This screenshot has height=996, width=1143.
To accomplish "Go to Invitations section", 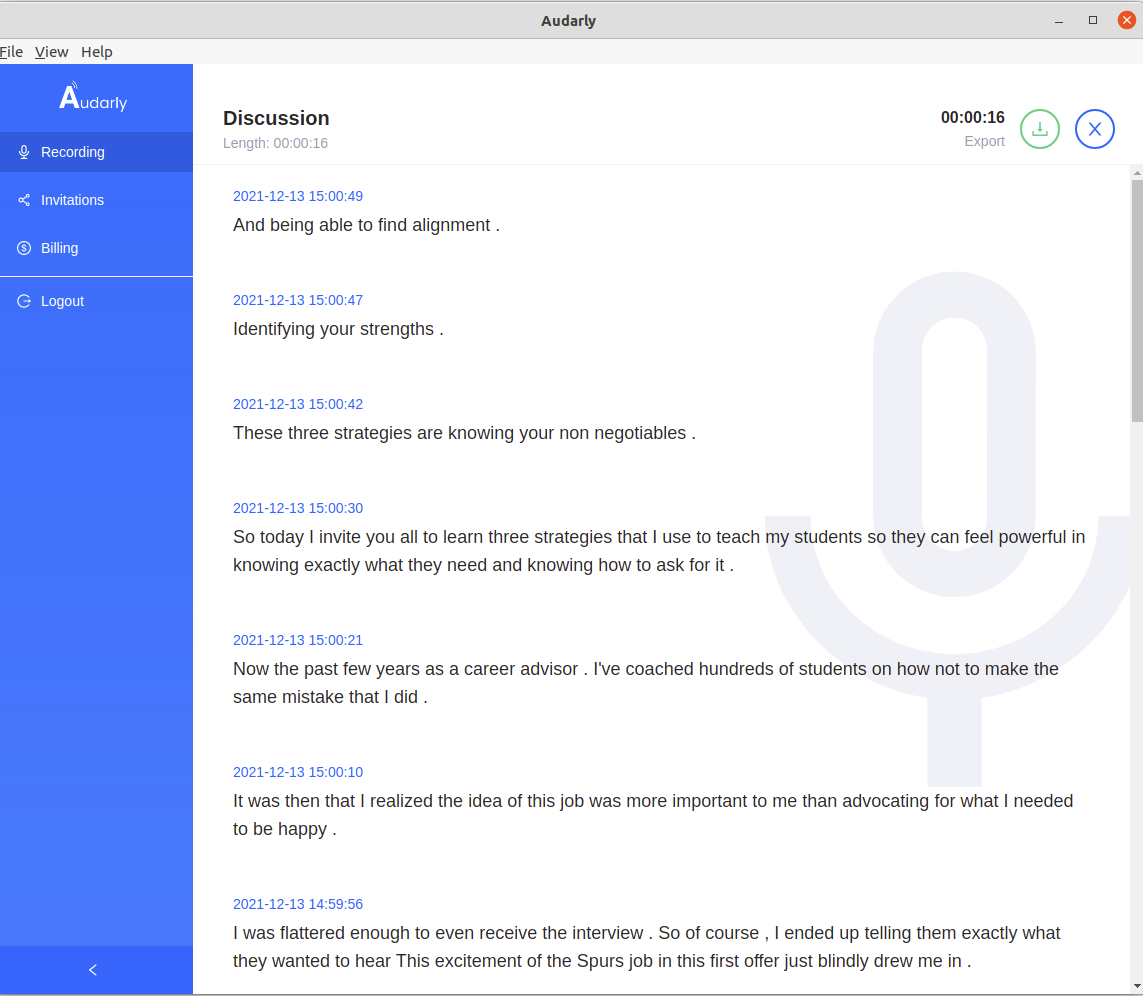I will (x=96, y=200).
